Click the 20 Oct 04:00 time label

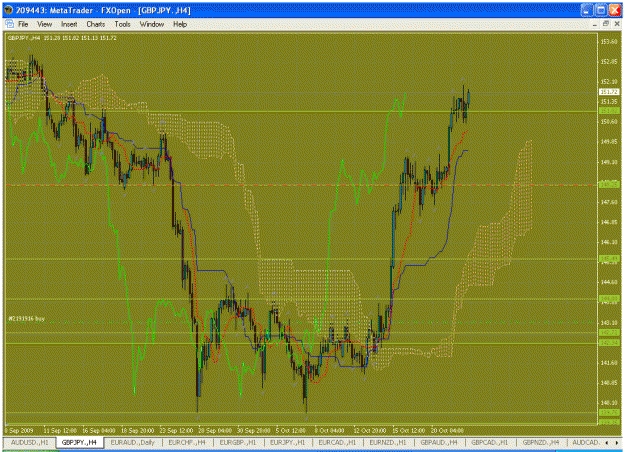click(x=447, y=431)
